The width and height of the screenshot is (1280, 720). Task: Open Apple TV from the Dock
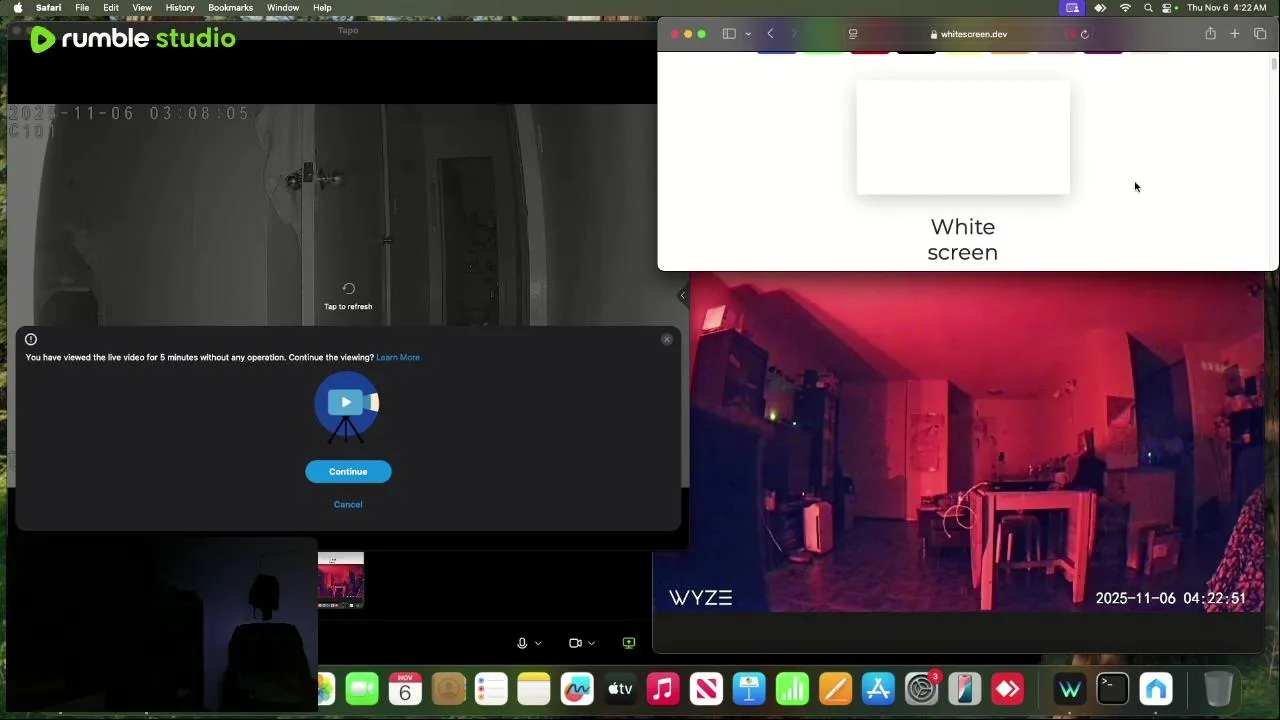click(620, 689)
